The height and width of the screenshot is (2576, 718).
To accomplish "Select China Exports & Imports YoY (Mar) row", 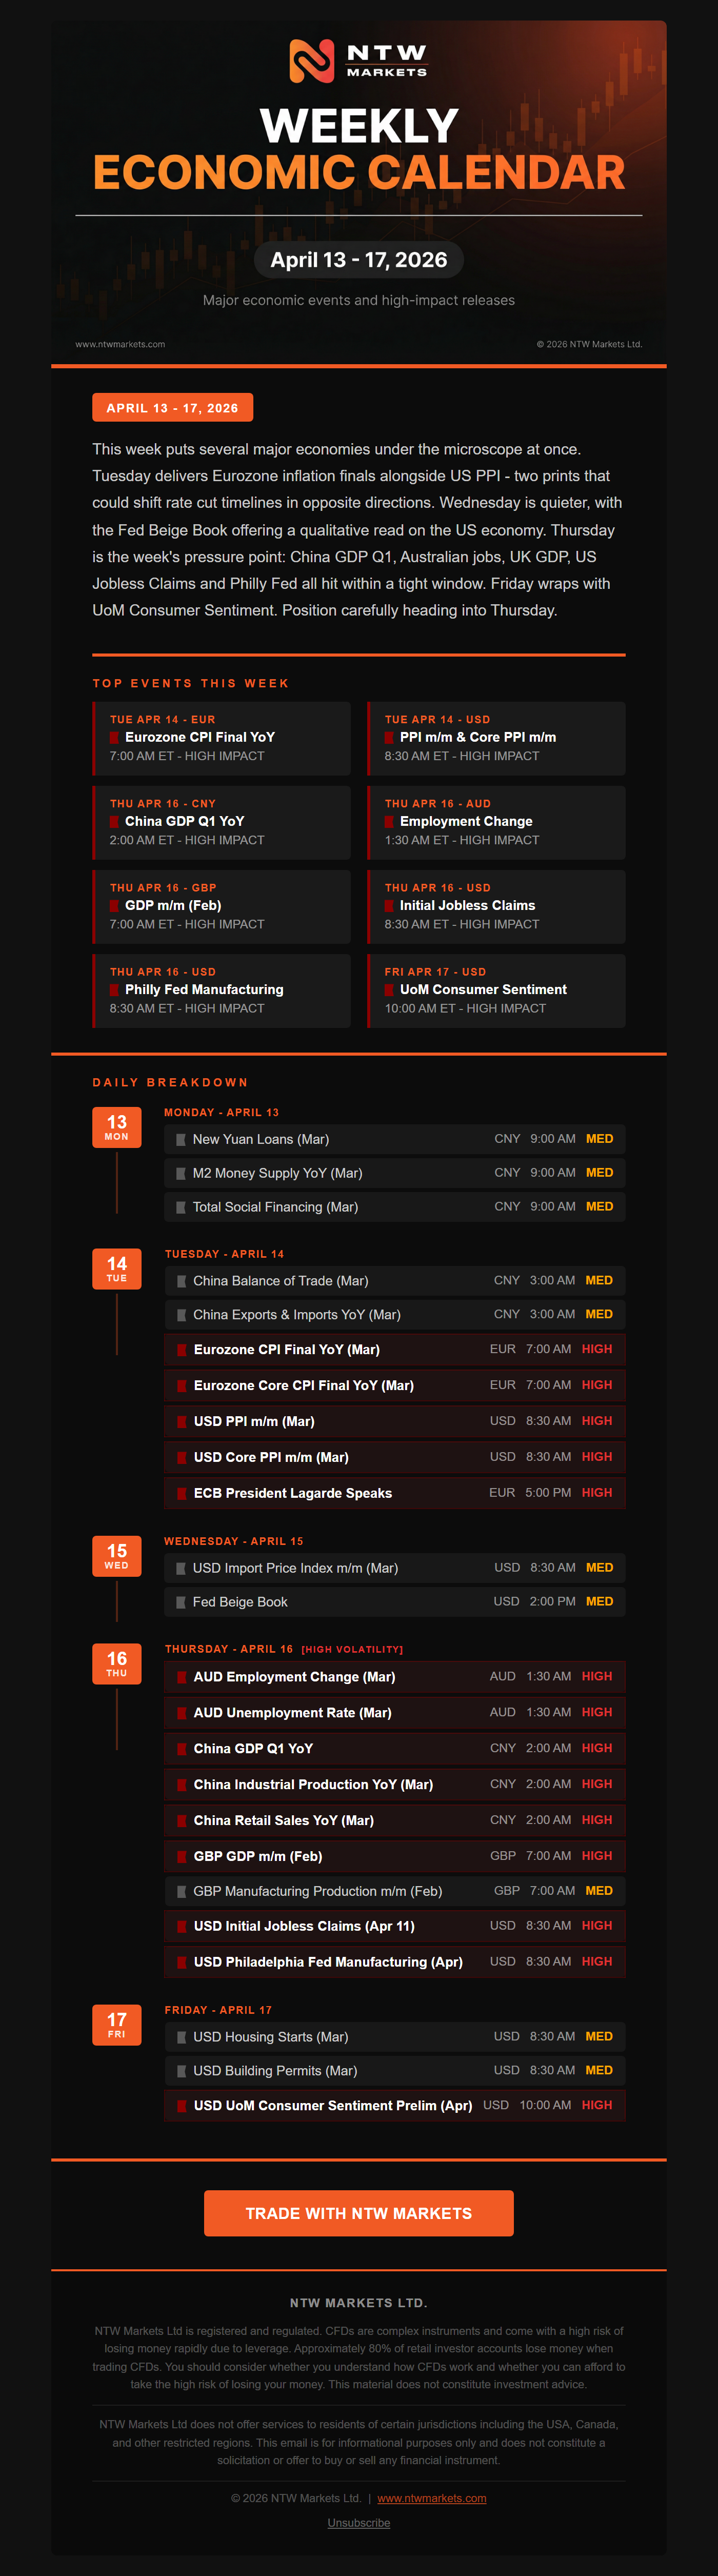I will coord(395,1315).
